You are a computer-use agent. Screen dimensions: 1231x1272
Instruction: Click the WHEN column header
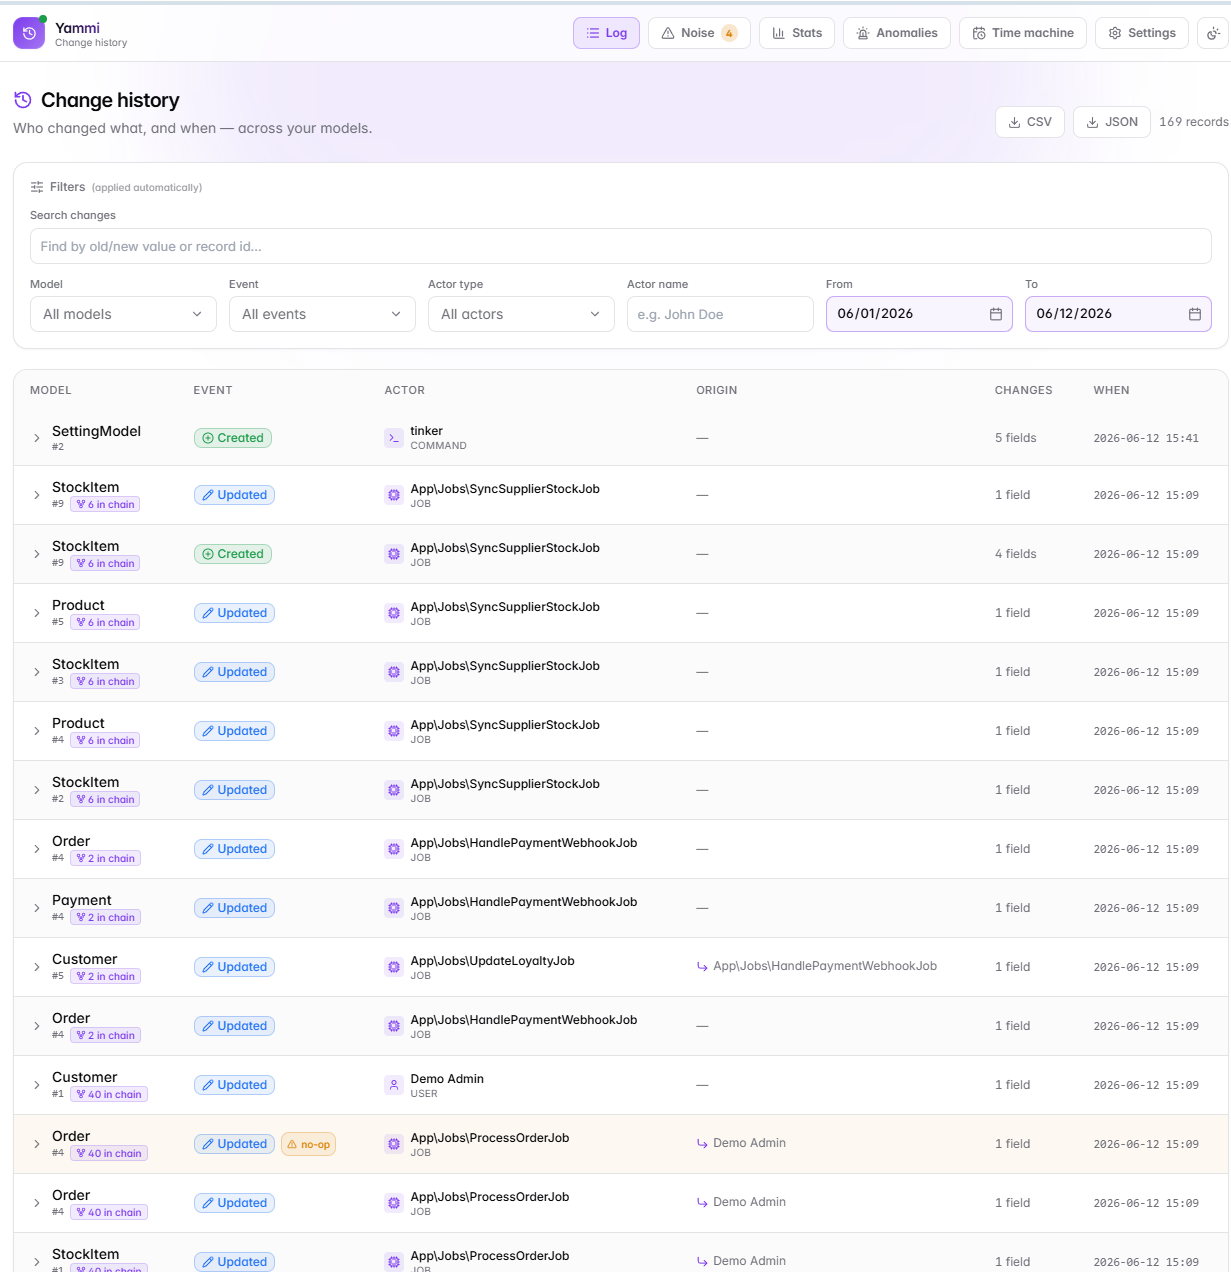tap(1111, 390)
